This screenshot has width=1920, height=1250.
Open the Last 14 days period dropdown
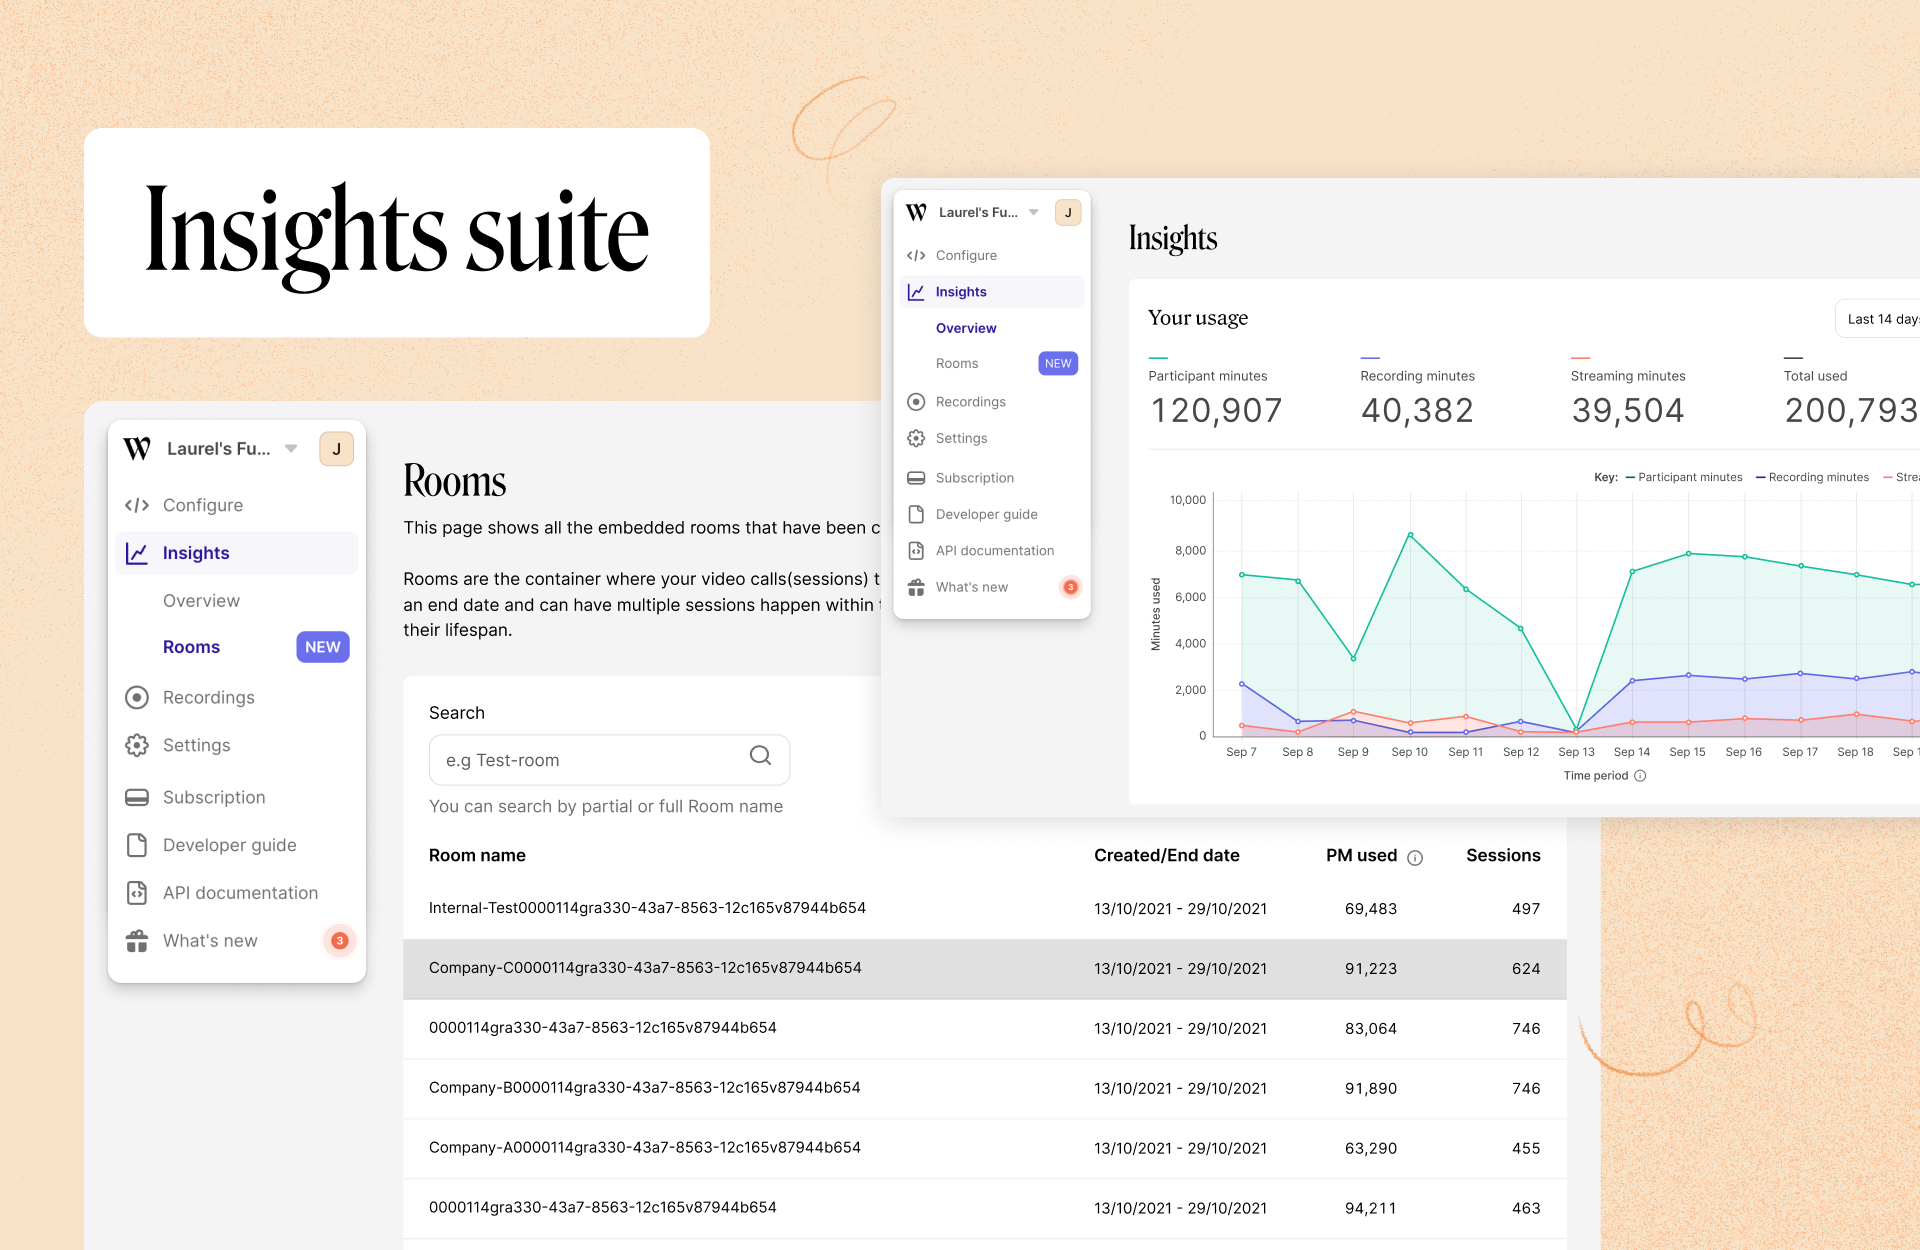click(1880, 319)
